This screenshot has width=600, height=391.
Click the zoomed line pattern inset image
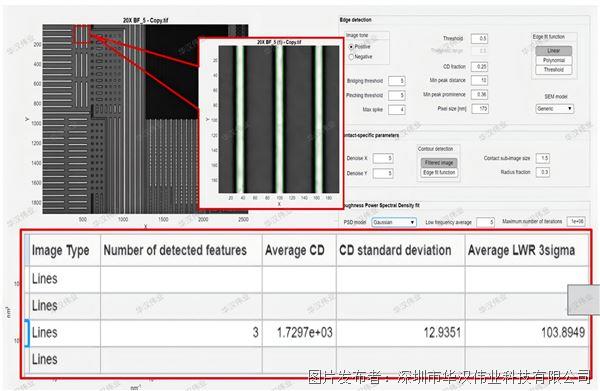pyautogui.click(x=279, y=119)
